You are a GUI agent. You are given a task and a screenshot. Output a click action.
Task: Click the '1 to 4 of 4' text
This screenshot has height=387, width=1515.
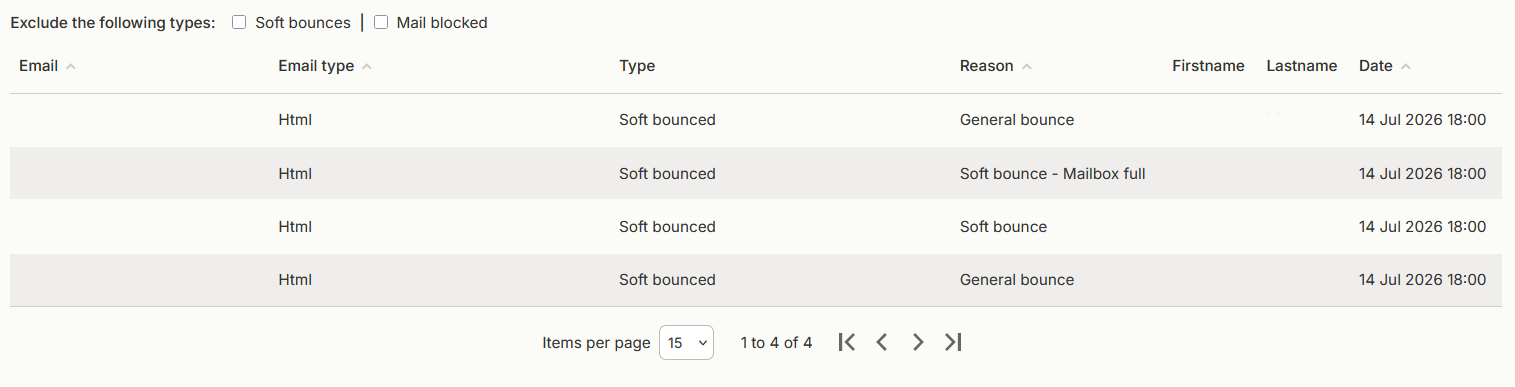click(x=776, y=343)
